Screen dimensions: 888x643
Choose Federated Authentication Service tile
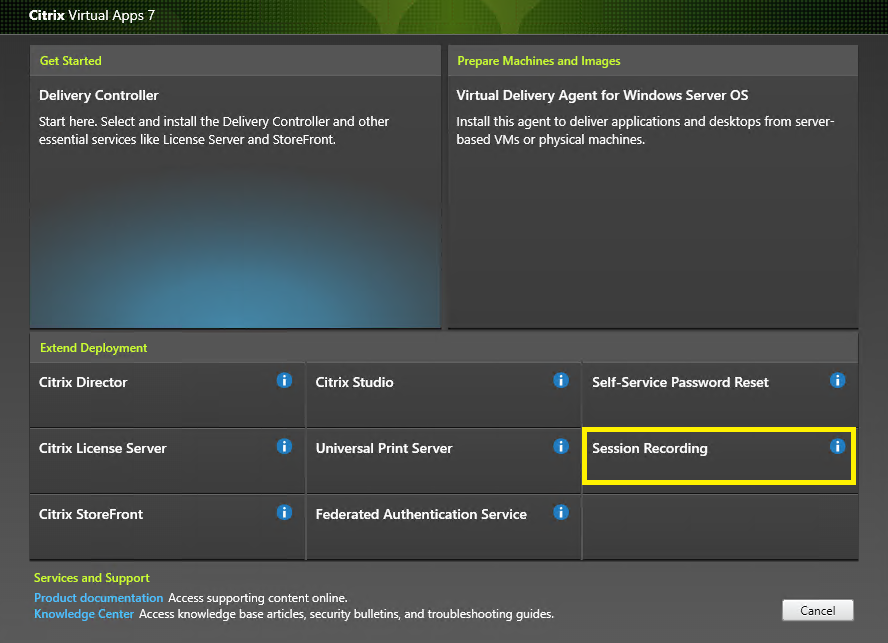443,527
